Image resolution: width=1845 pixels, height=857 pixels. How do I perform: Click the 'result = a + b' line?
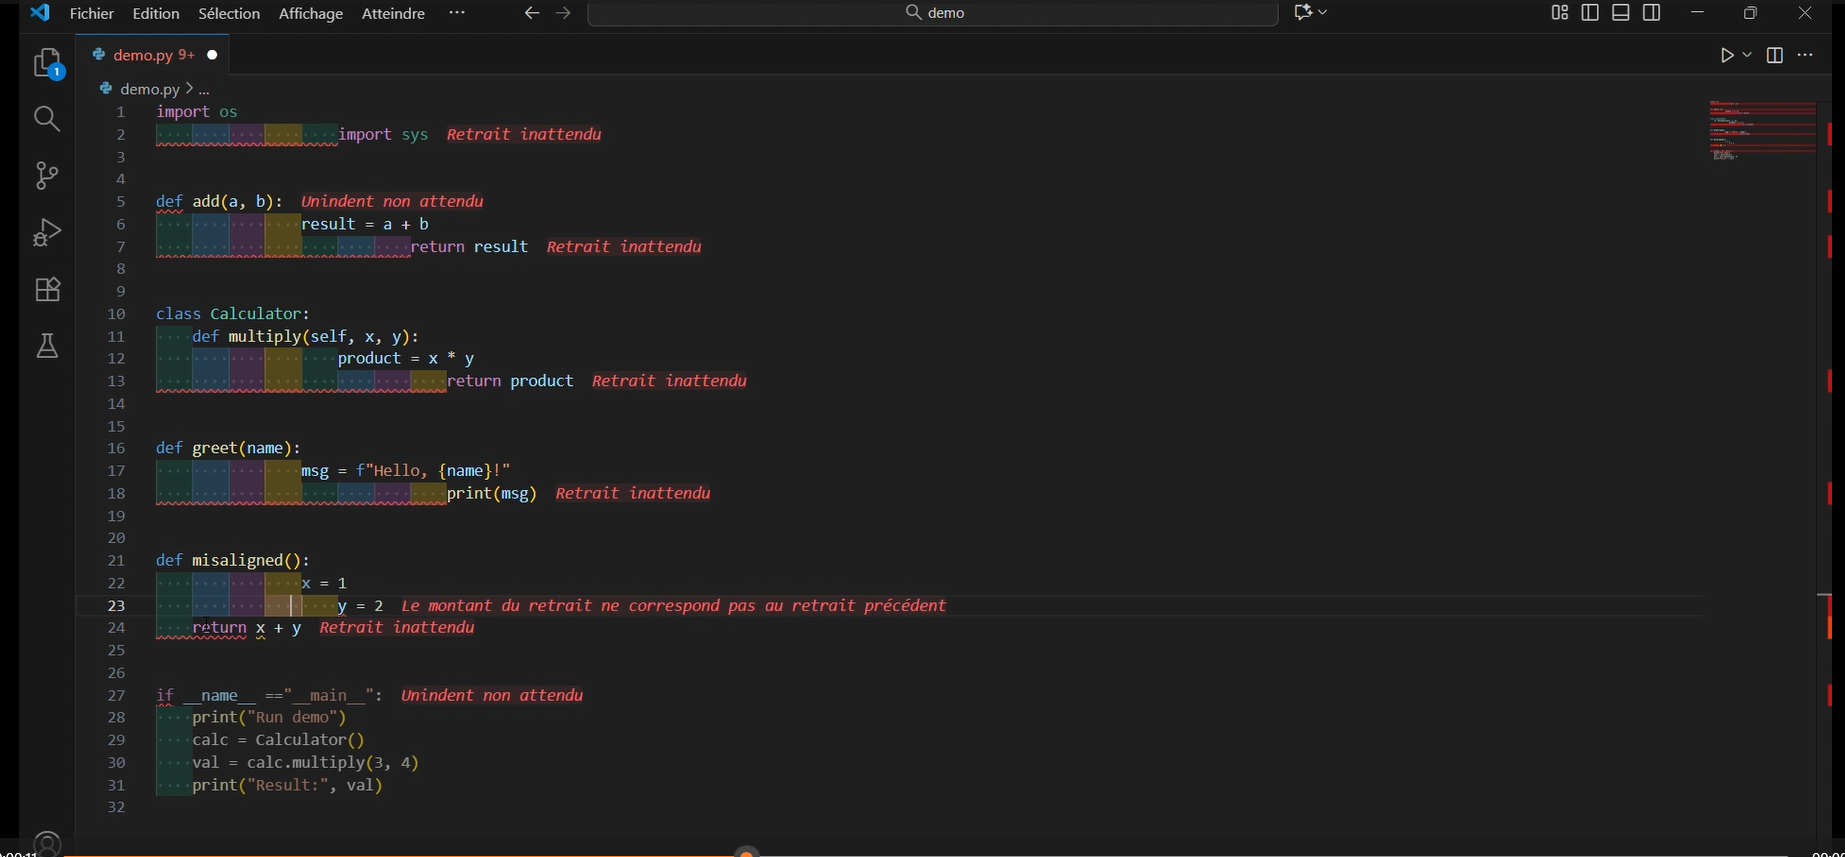point(365,224)
